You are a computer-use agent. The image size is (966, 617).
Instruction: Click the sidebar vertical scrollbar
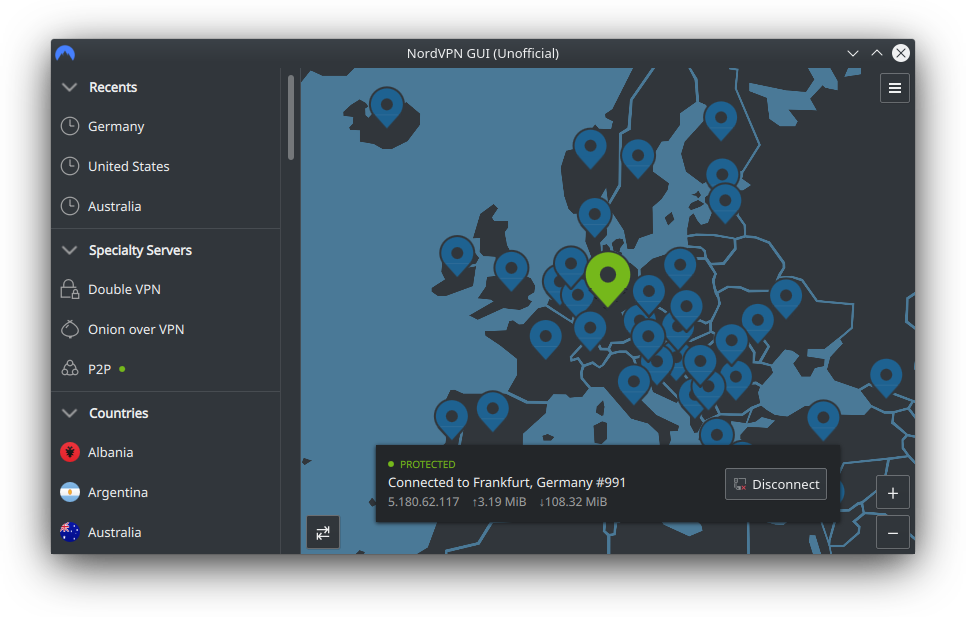291,117
